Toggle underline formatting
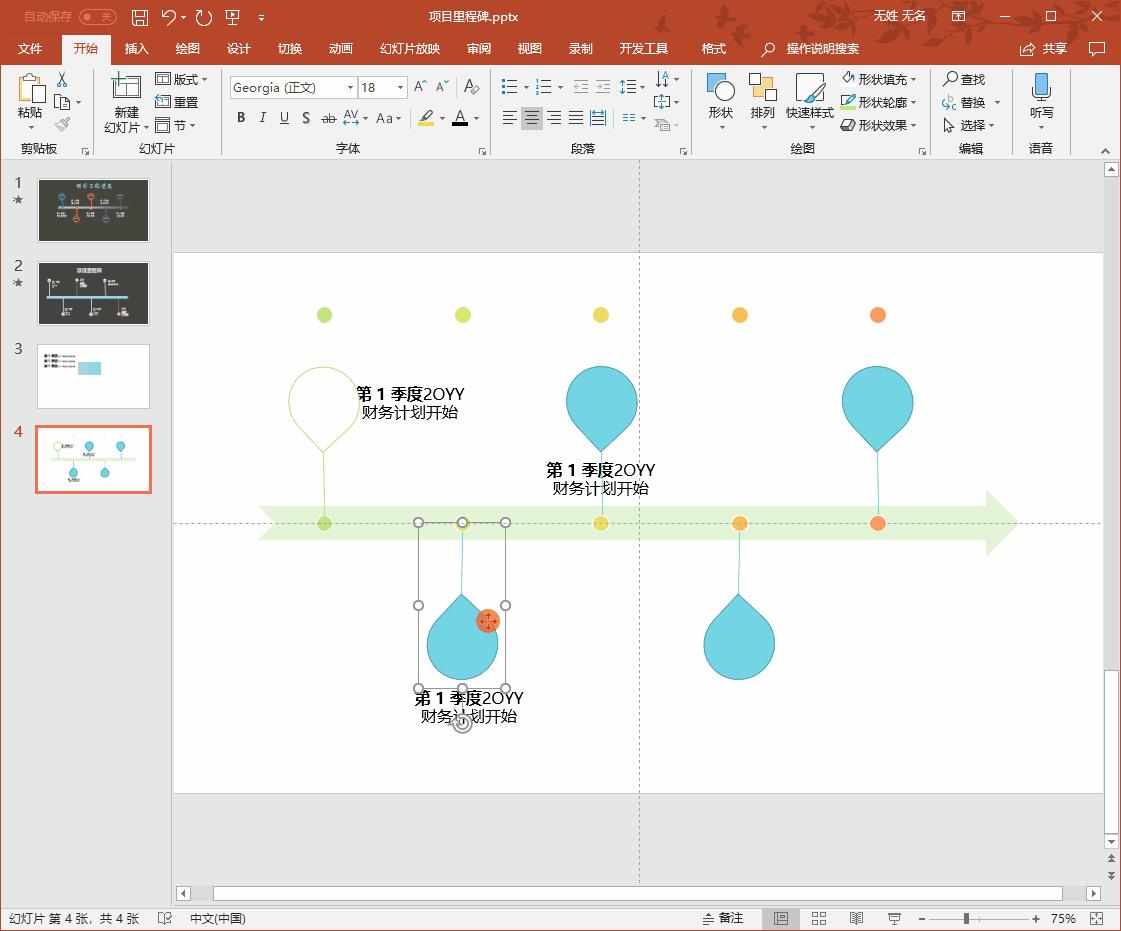 pyautogui.click(x=284, y=118)
